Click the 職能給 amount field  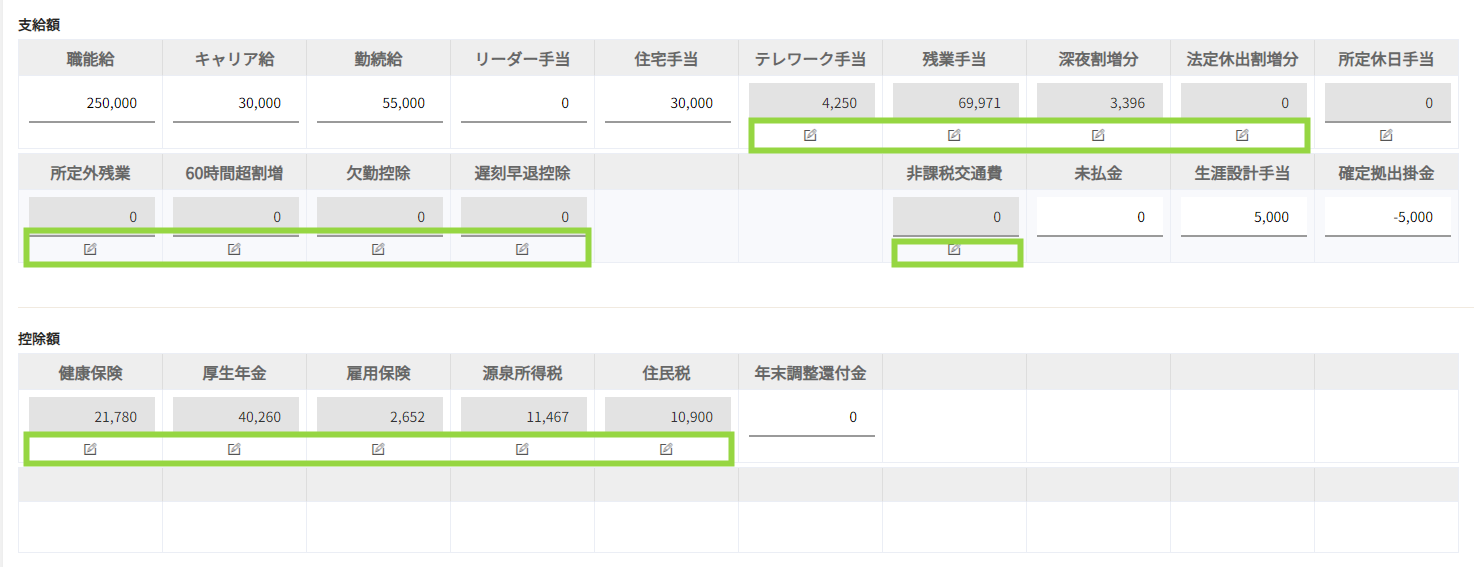point(91,103)
